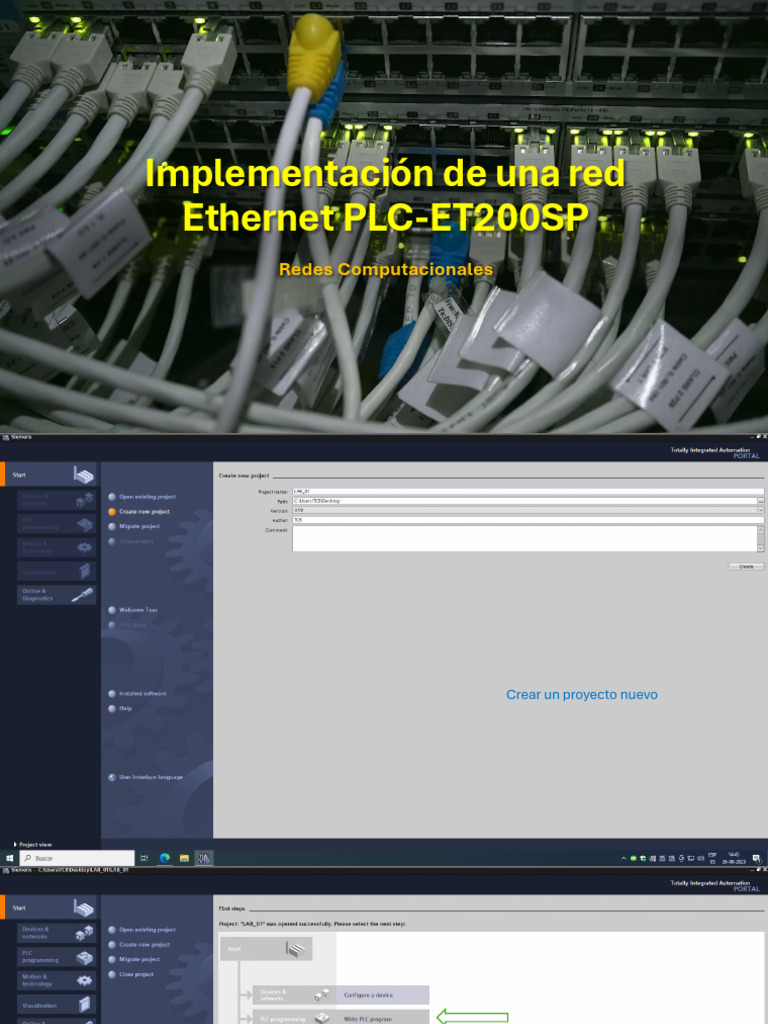Open Motion & technology portal in First steps screen
Viewport: 768px width, 1024px height.
coord(56,980)
